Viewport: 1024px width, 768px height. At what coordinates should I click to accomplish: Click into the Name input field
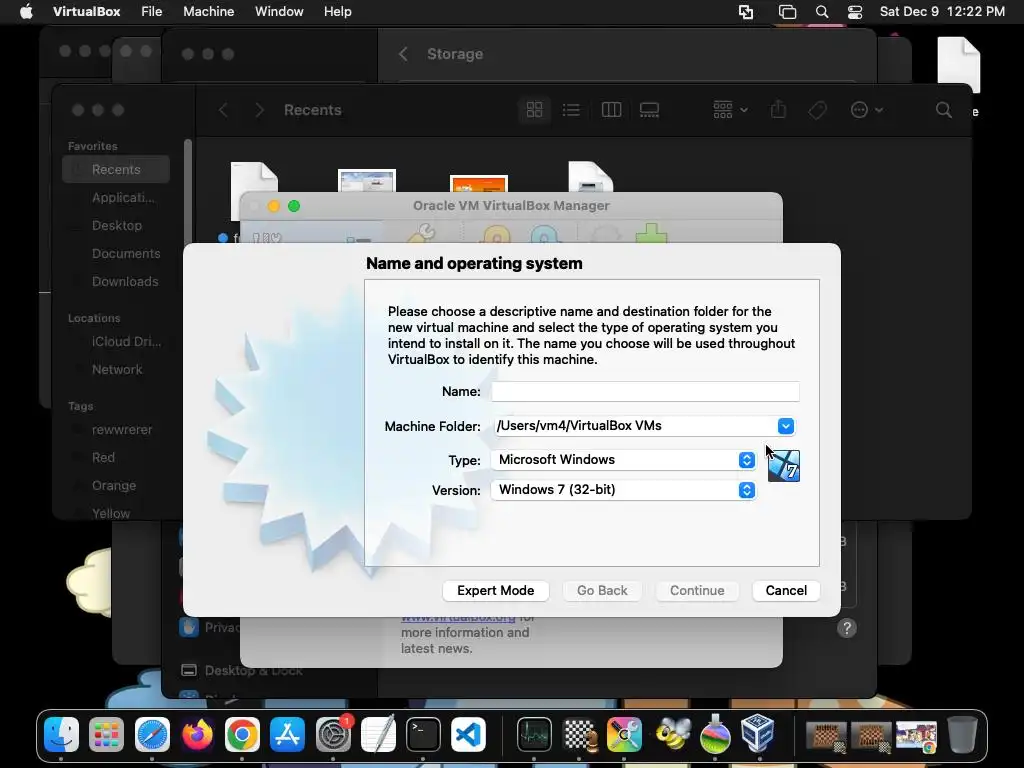tap(645, 391)
